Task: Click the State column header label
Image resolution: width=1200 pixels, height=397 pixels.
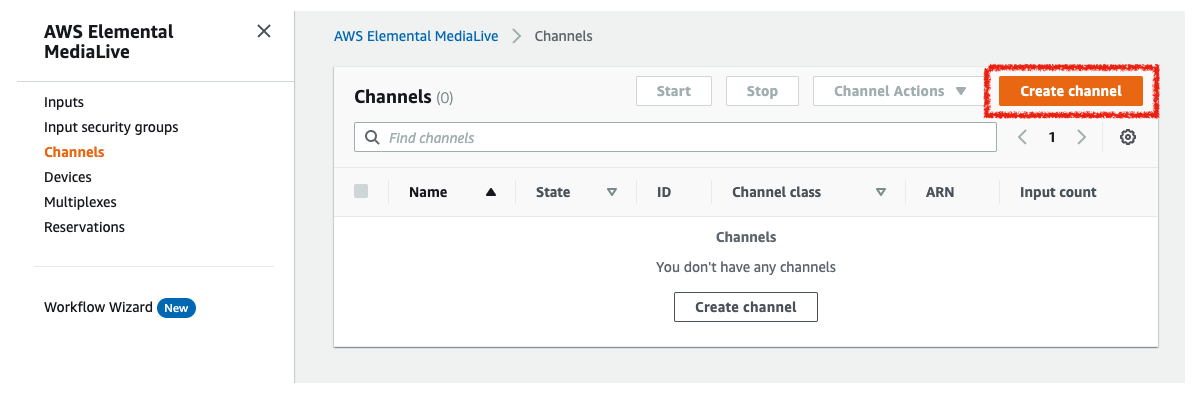Action: pyautogui.click(x=553, y=192)
